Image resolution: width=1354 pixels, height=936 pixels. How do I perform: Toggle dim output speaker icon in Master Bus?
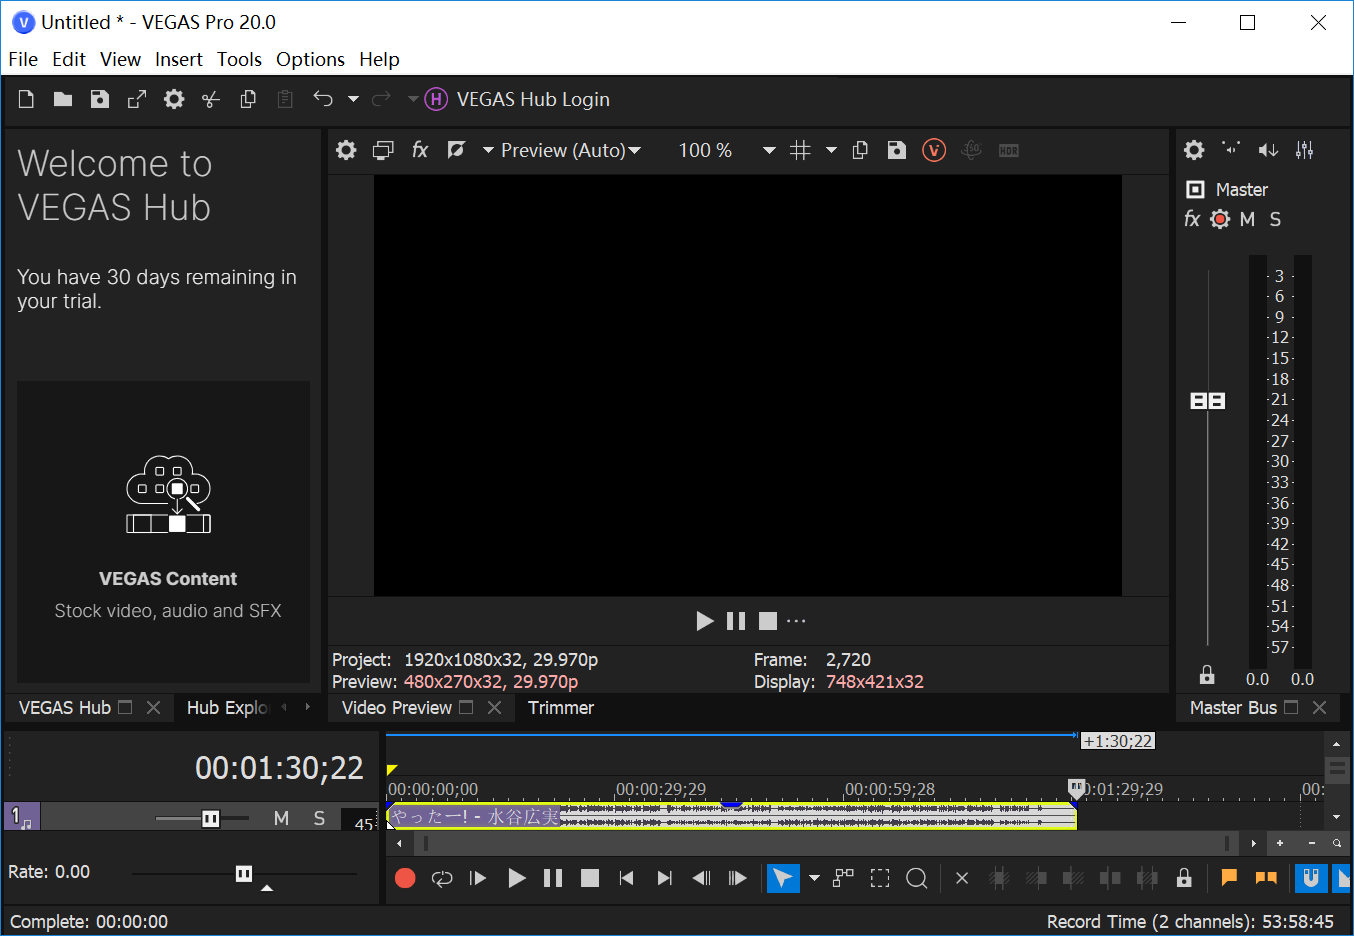click(1268, 150)
